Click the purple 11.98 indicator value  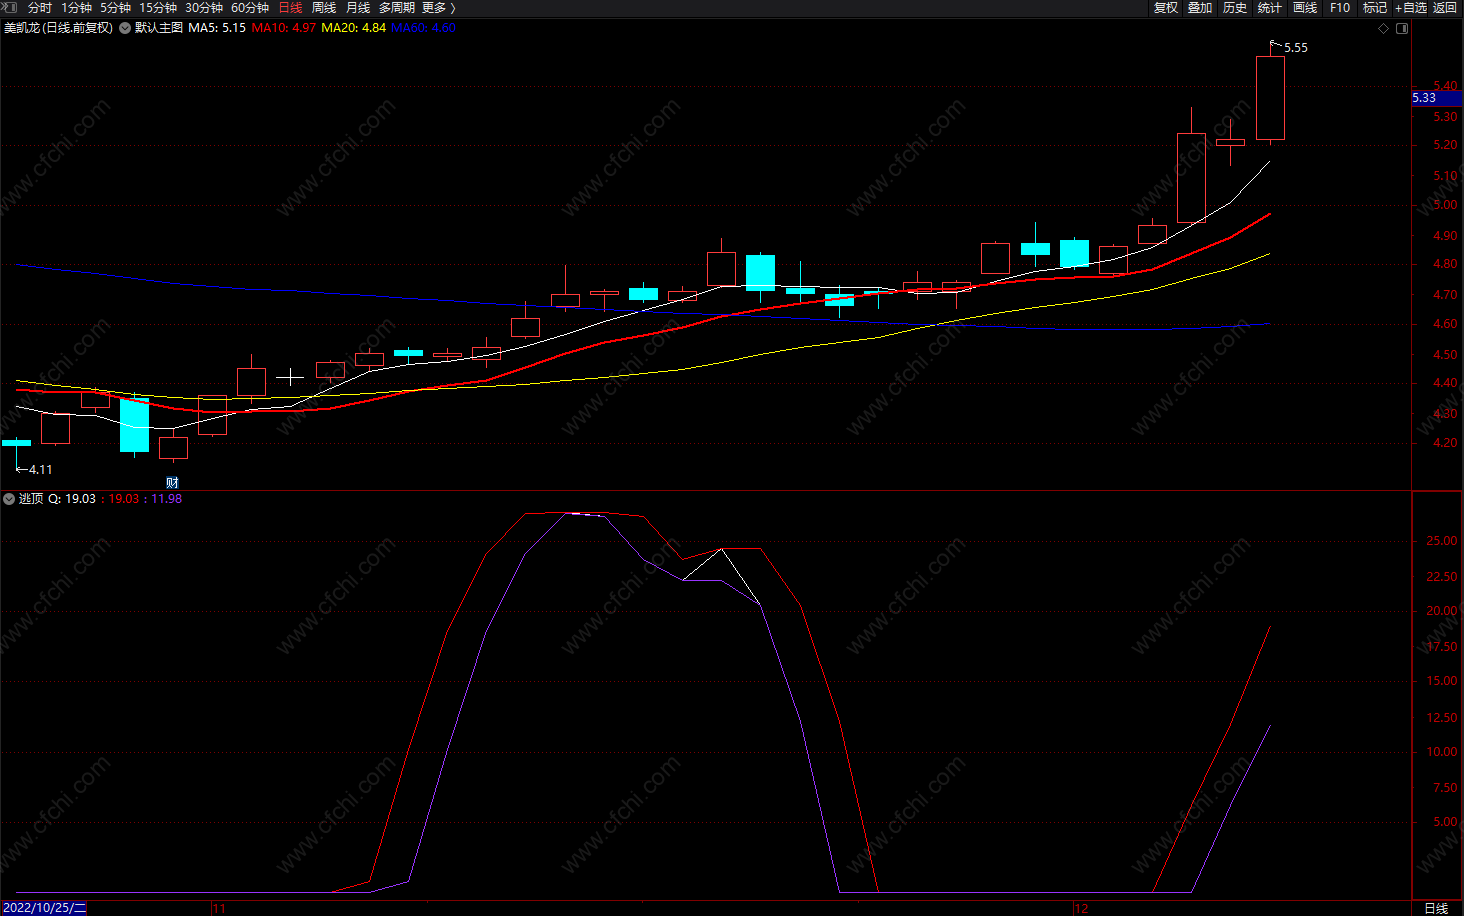[x=166, y=499]
